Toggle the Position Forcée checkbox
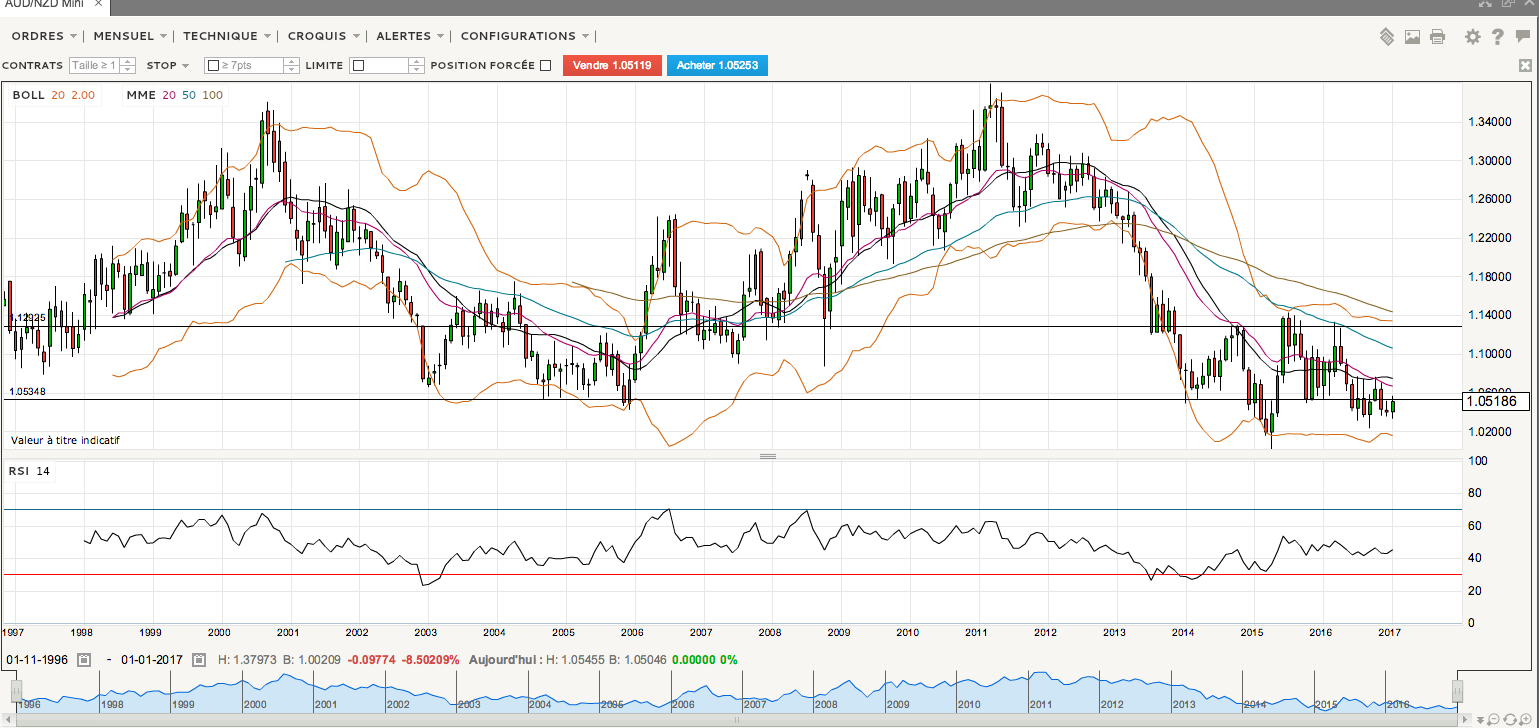This screenshot has height=728, width=1539. pos(545,66)
